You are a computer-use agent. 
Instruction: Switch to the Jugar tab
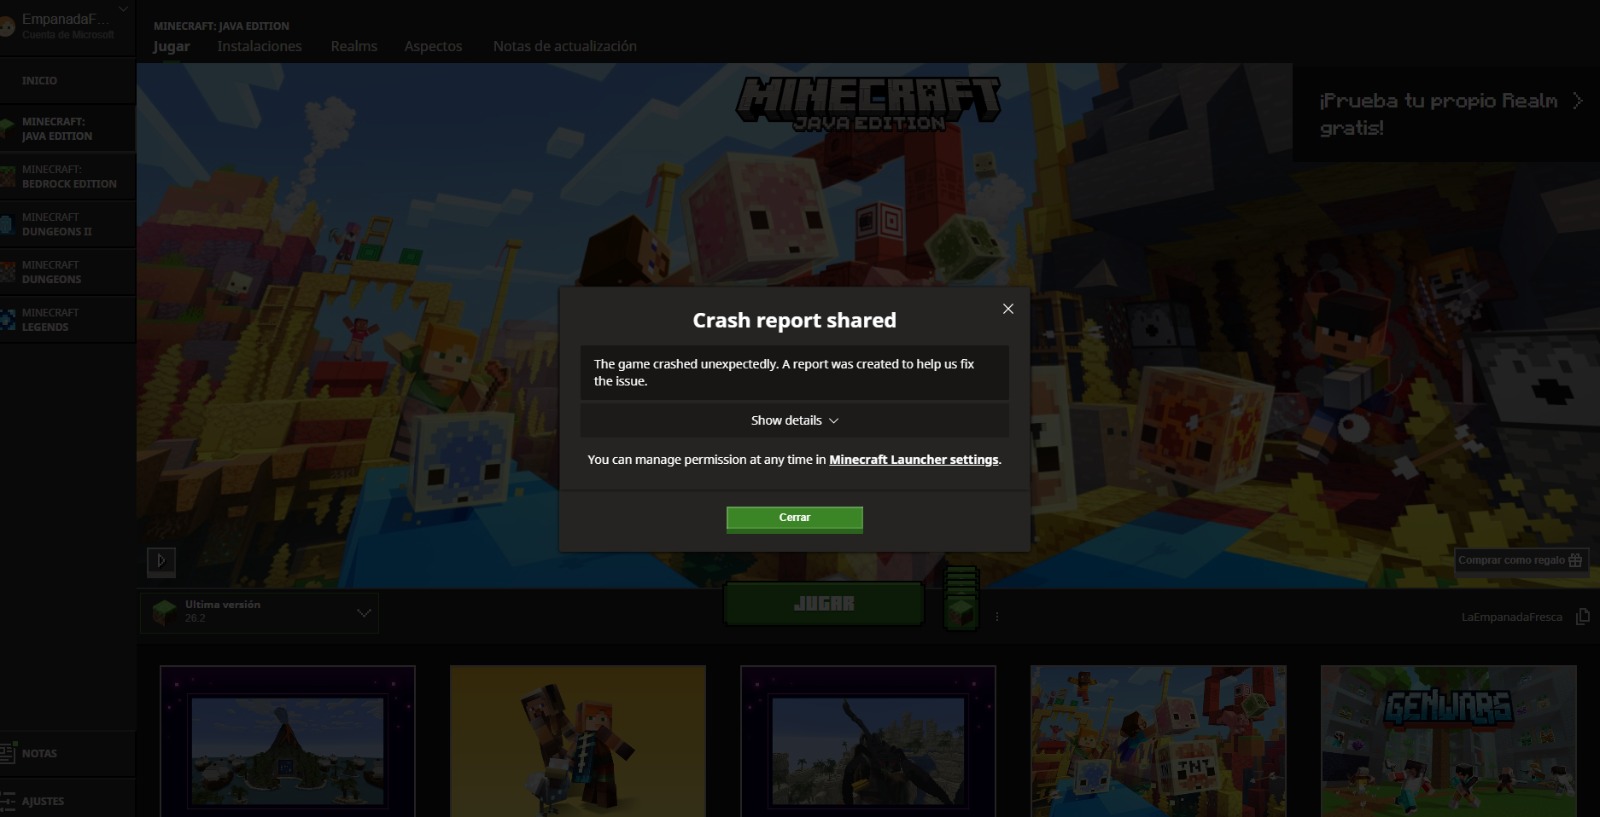pyautogui.click(x=171, y=46)
